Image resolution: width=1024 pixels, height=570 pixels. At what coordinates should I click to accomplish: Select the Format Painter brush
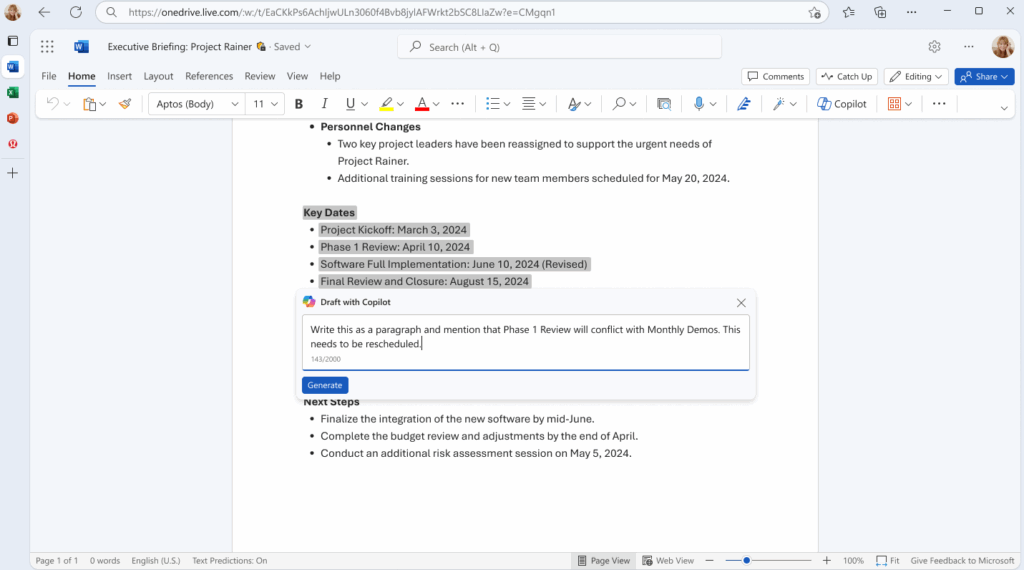tap(125, 104)
